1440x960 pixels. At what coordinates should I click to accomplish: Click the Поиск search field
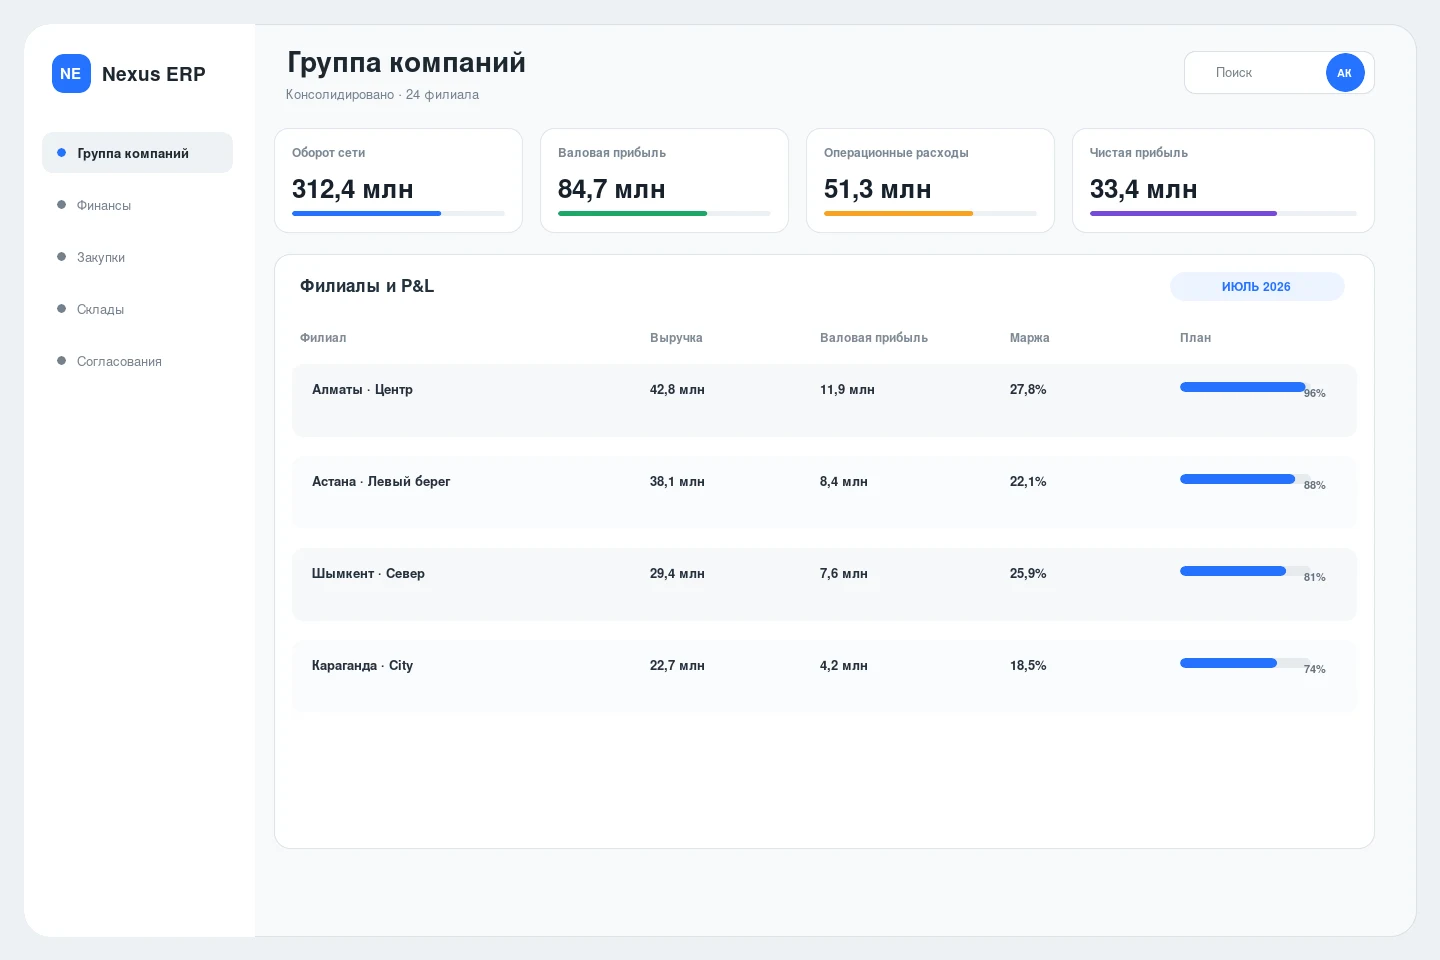(1255, 73)
